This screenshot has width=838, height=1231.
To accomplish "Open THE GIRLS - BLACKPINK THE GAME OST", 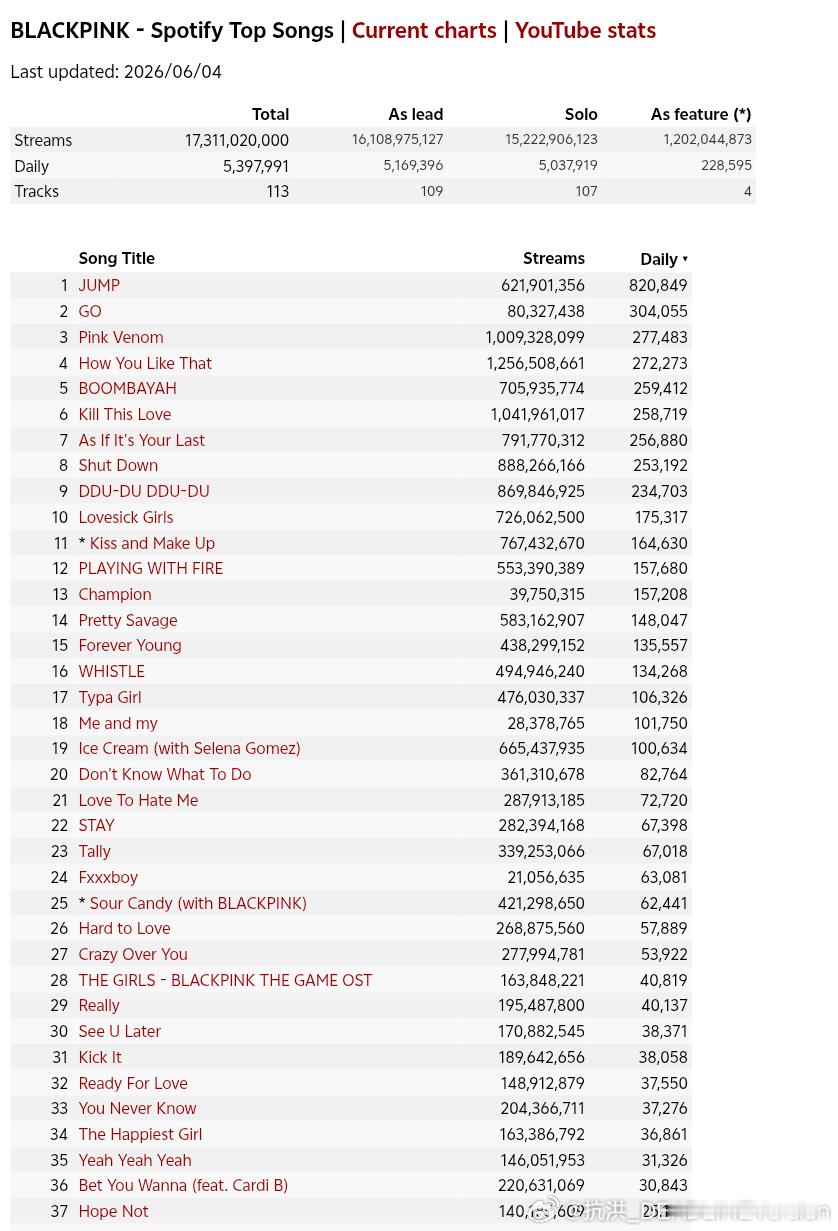I will (x=225, y=980).
